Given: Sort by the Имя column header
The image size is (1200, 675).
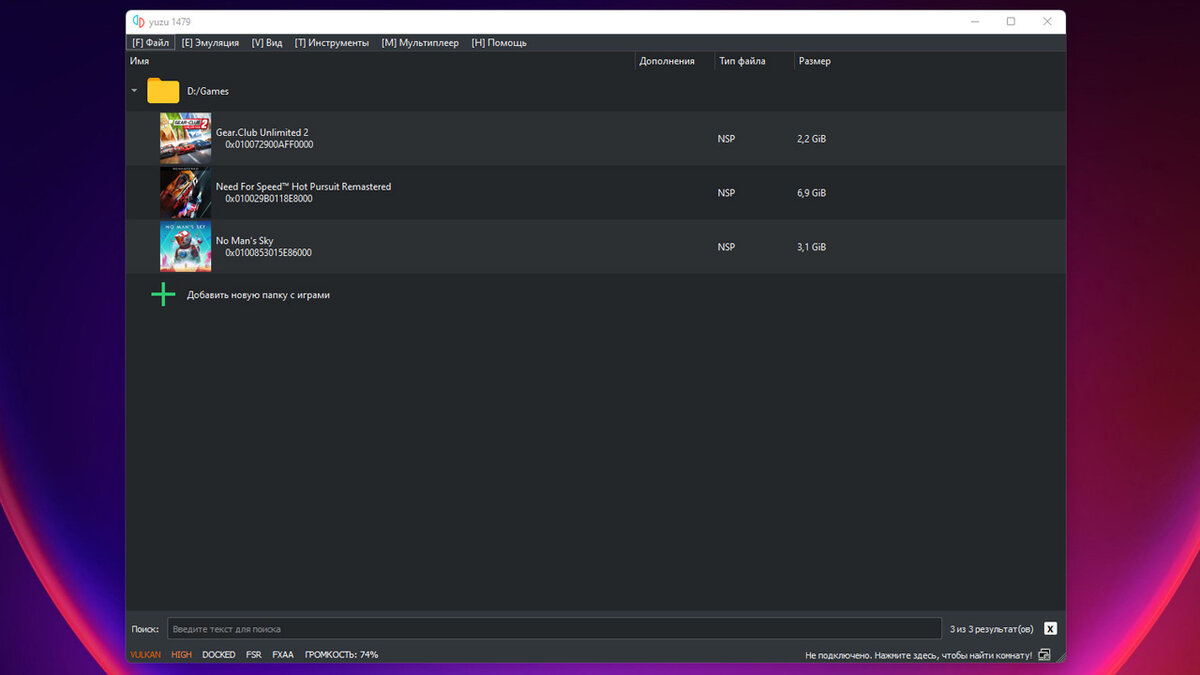Looking at the screenshot, I should 139,61.
